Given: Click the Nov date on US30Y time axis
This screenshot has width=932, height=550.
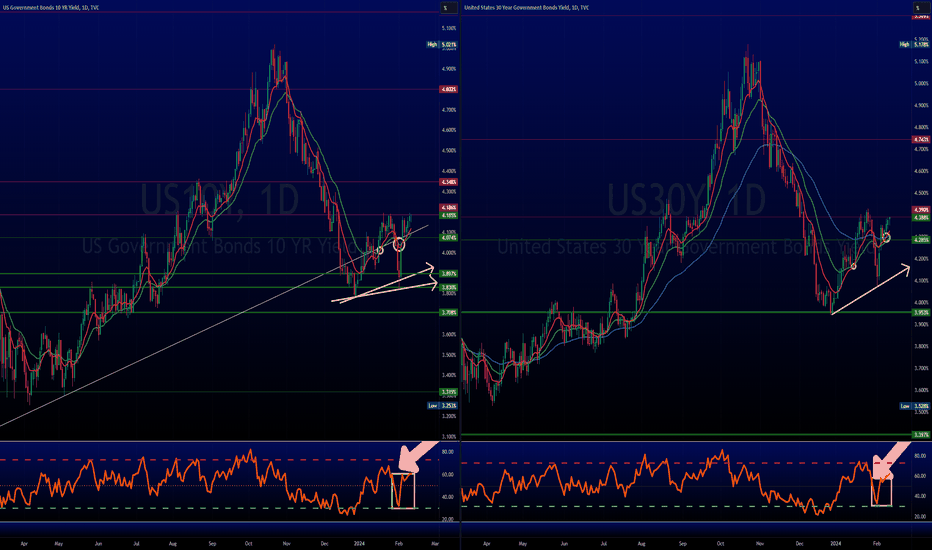Looking at the screenshot, I should point(759,543).
